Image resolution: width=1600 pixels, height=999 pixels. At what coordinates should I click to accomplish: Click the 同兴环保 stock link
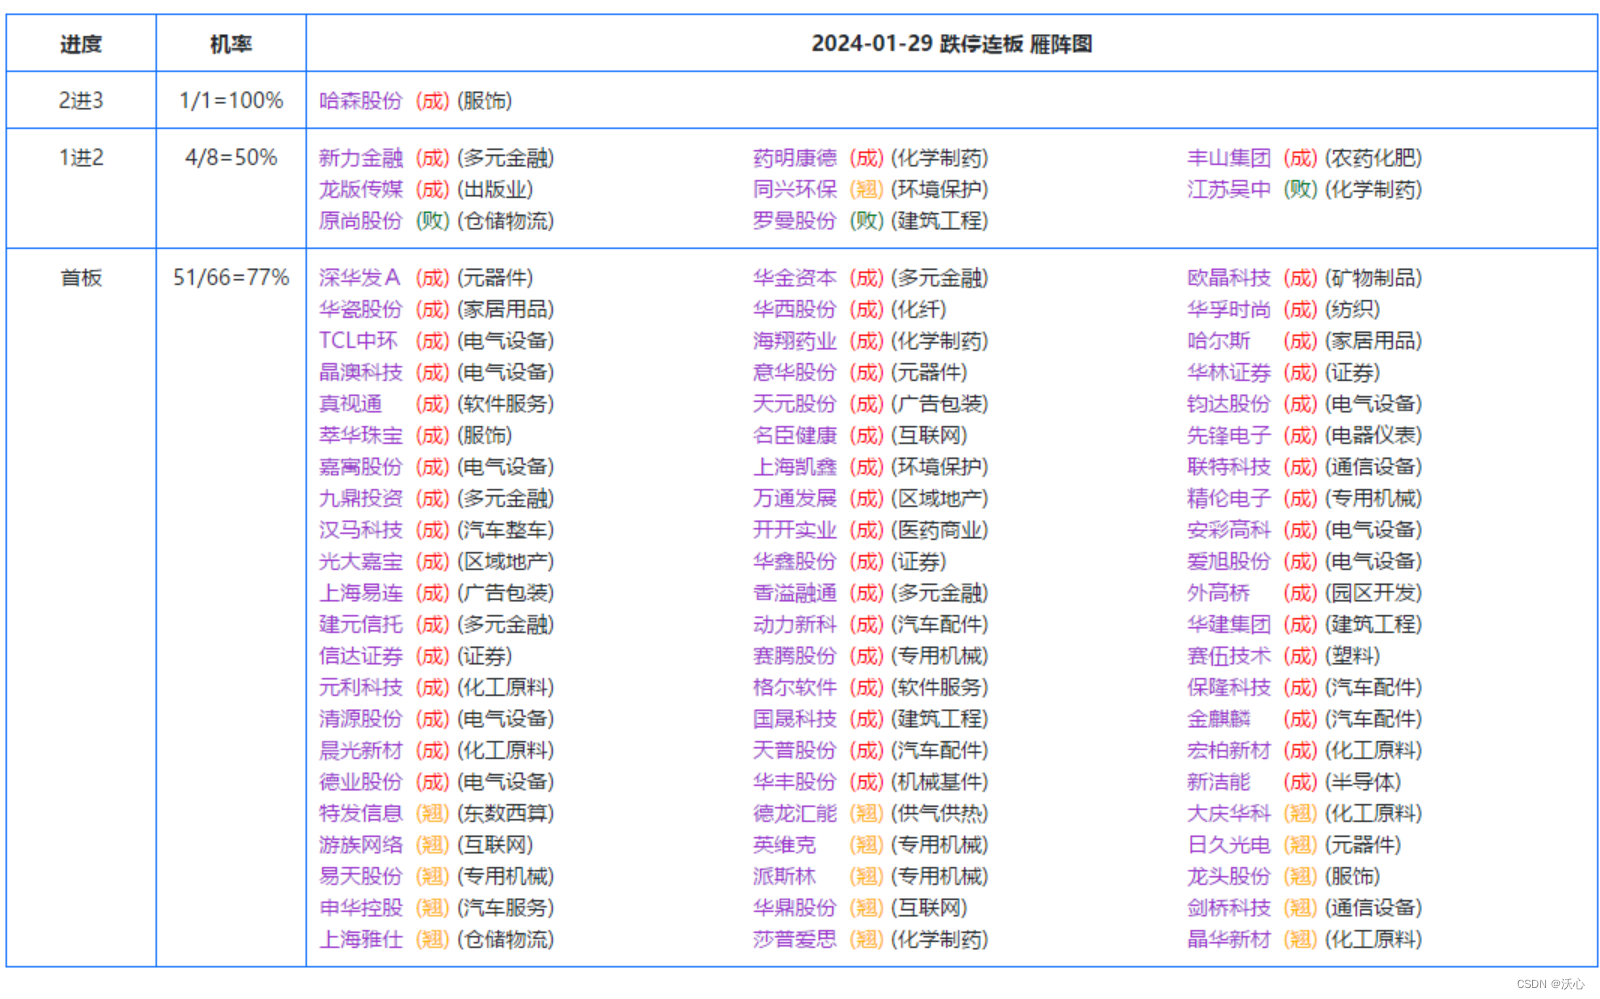[794, 189]
